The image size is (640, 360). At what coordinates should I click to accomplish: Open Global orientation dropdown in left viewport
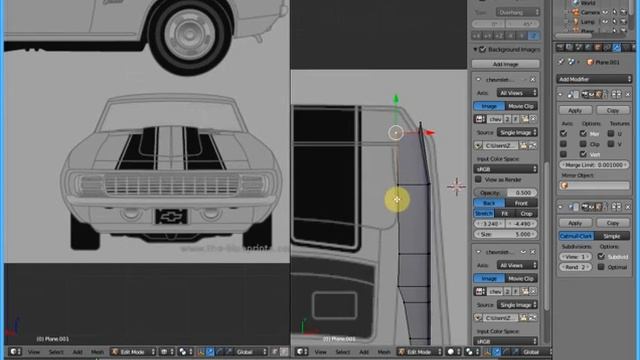tap(251, 351)
